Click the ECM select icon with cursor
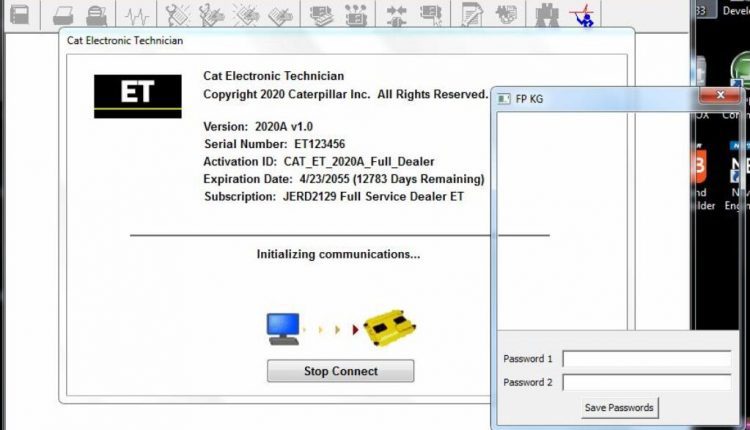 (430, 15)
